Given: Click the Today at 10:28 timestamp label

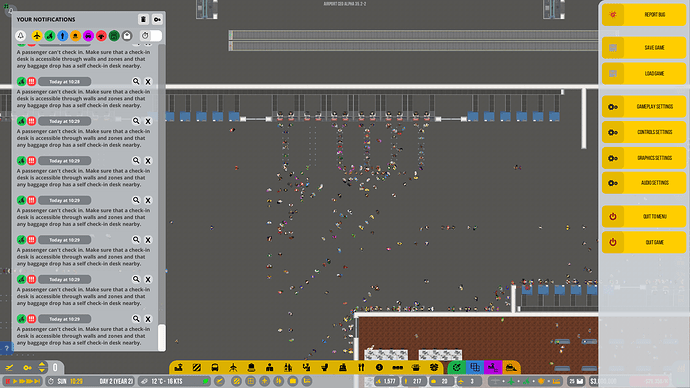Looking at the screenshot, I should coord(65,82).
